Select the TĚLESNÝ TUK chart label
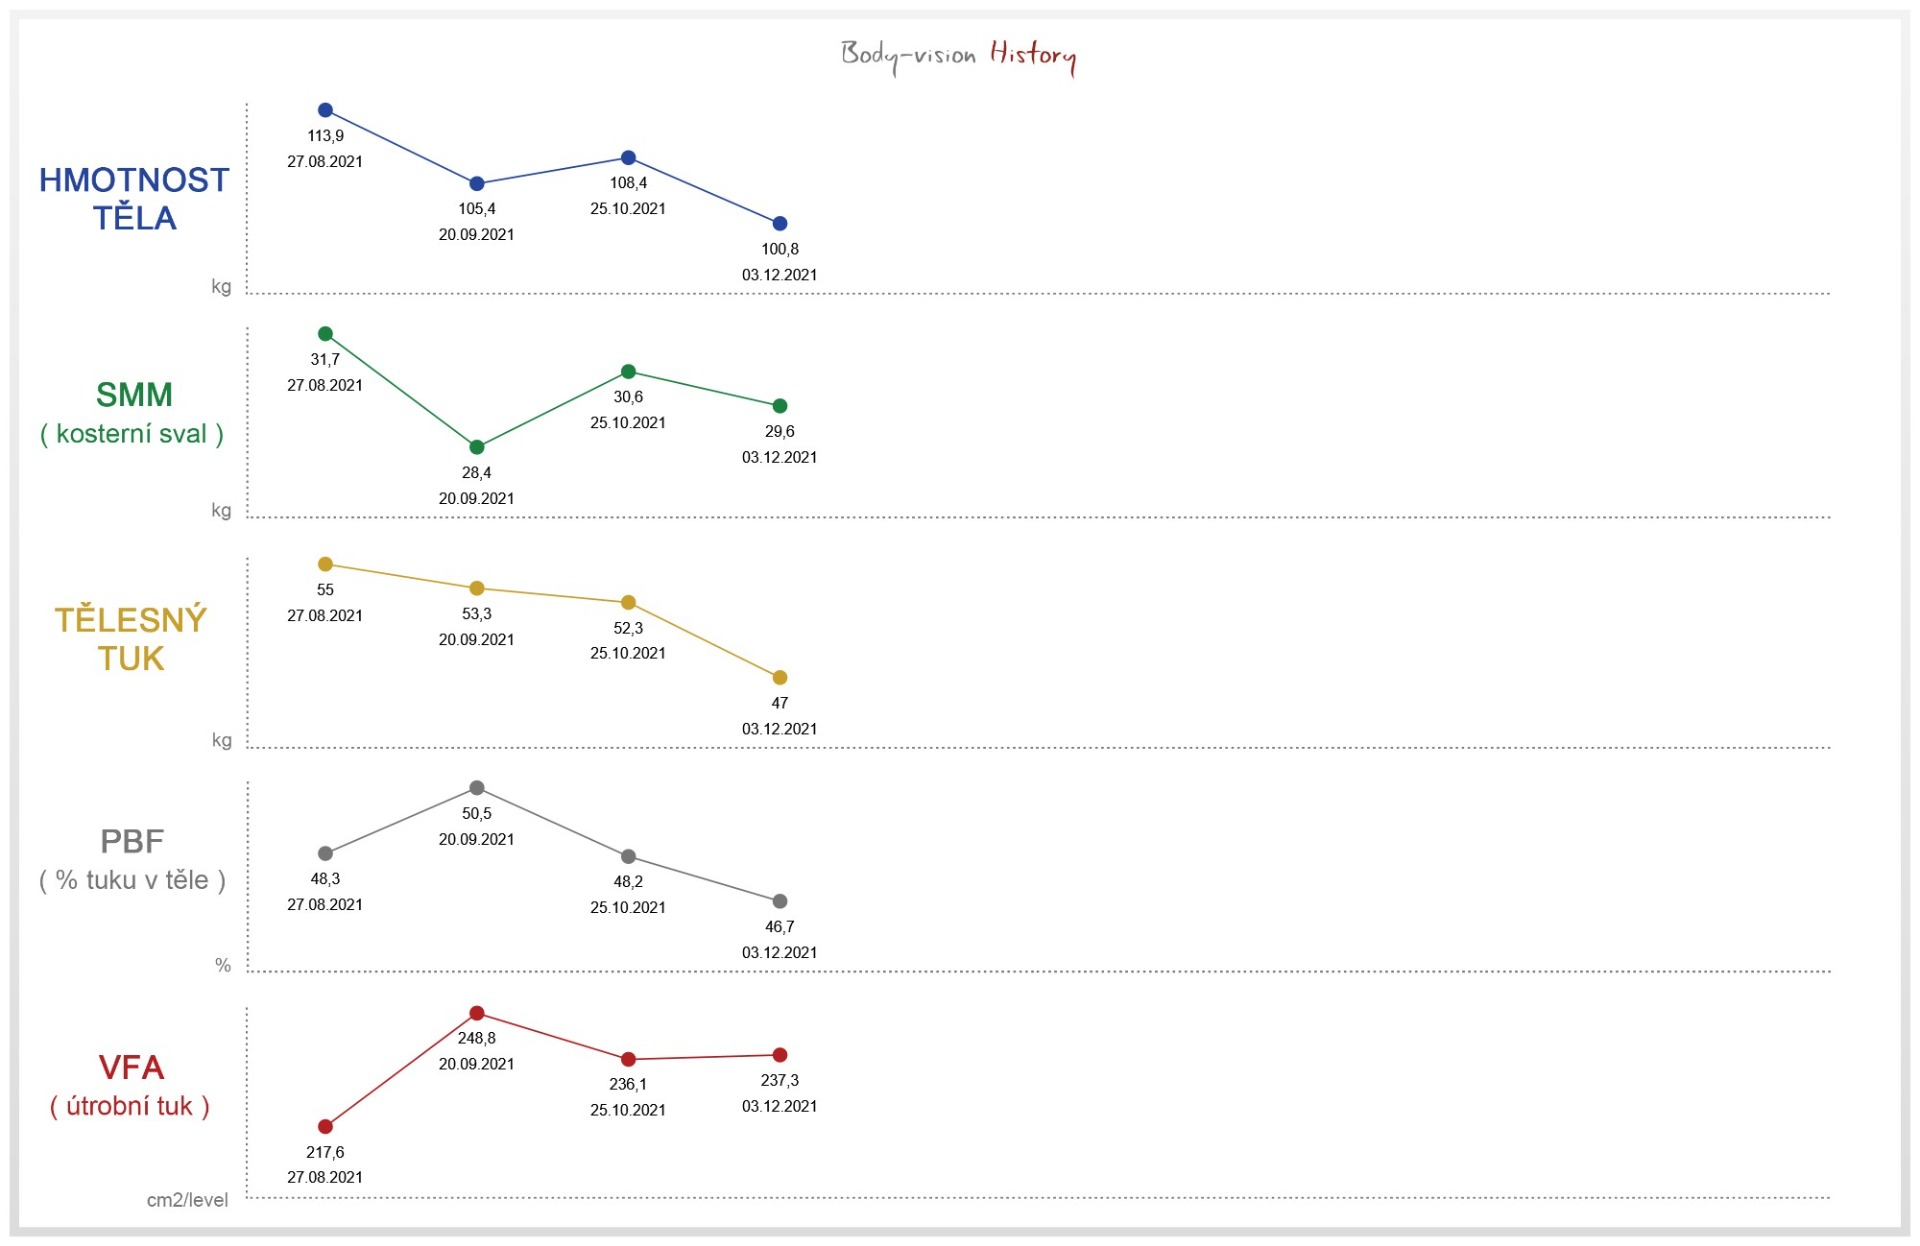Viewport: 1920px width, 1246px height. tap(131, 639)
